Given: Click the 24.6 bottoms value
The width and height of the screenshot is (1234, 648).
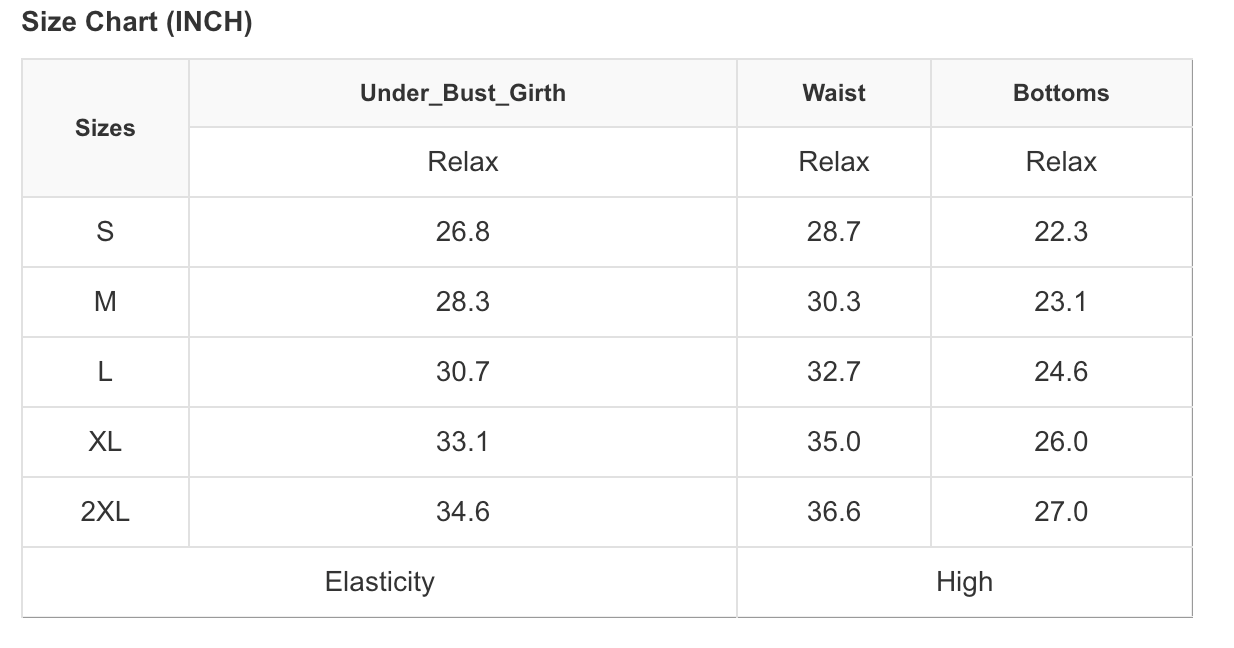Looking at the screenshot, I should tap(1060, 372).
